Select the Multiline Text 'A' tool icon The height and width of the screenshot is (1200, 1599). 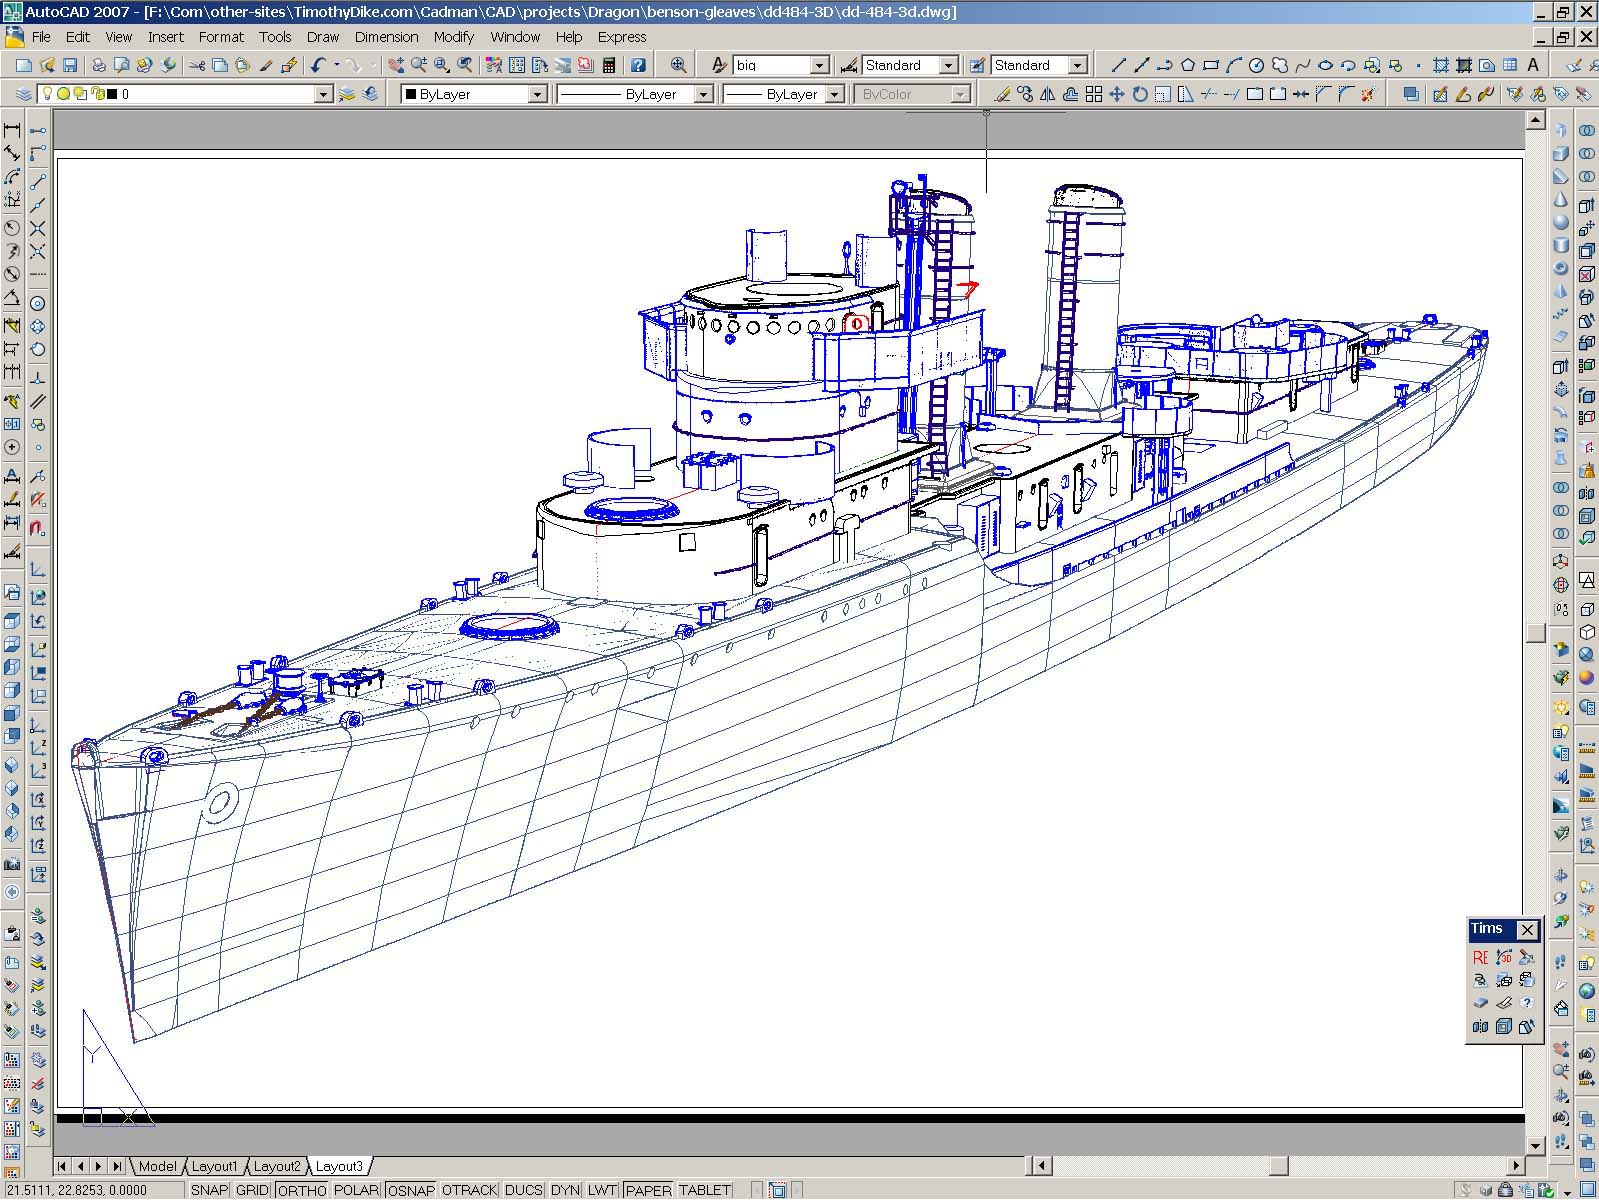click(x=1533, y=65)
